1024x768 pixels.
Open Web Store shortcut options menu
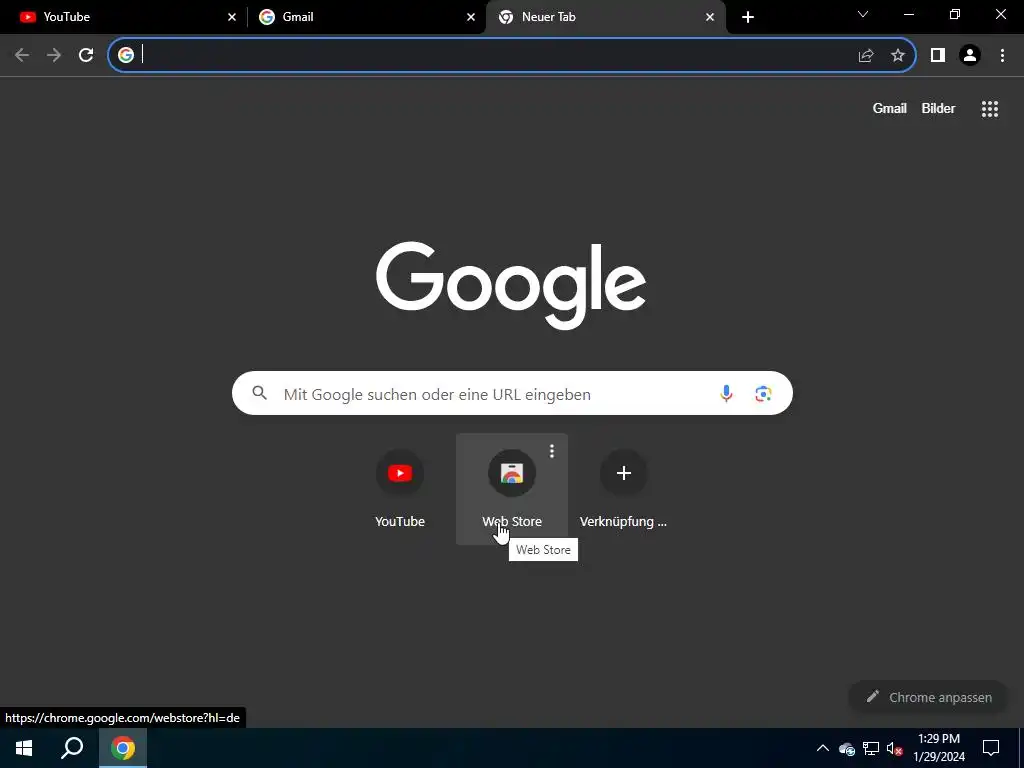pos(552,451)
